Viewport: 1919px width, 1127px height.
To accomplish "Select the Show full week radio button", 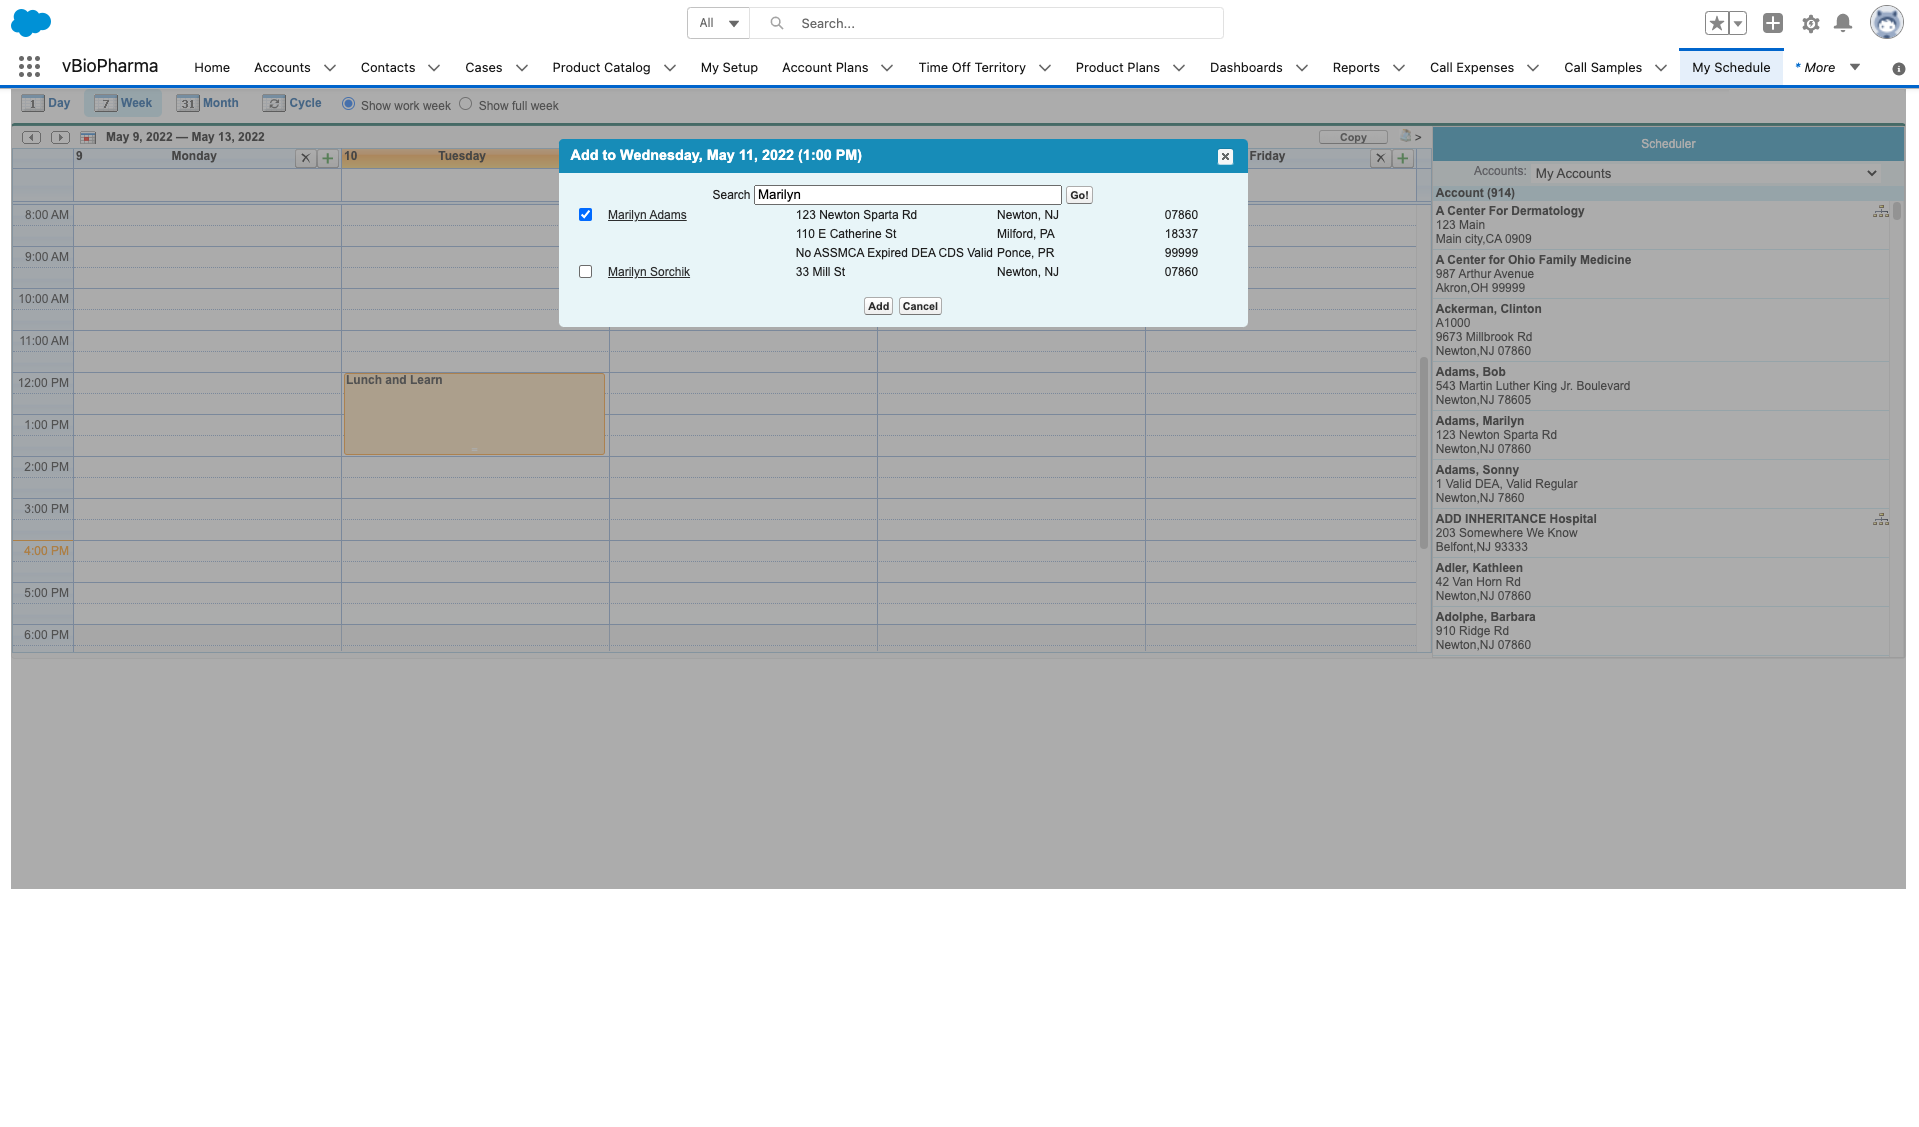I will coord(466,104).
